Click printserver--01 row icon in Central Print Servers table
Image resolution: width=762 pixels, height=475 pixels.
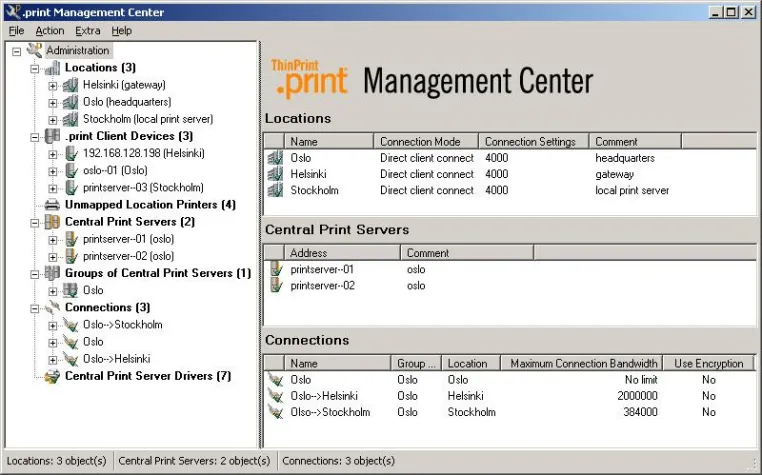tap(276, 269)
